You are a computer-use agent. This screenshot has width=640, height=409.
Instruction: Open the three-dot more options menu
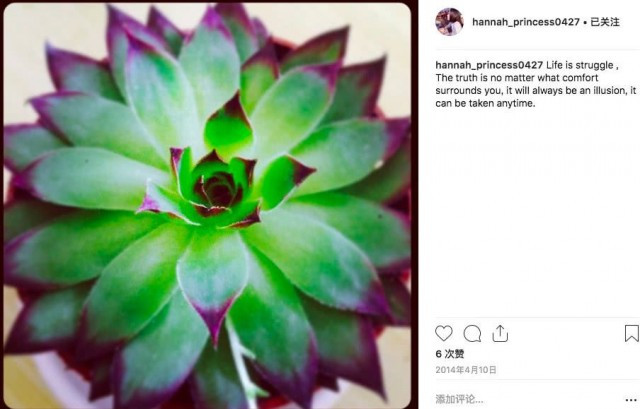point(631,399)
